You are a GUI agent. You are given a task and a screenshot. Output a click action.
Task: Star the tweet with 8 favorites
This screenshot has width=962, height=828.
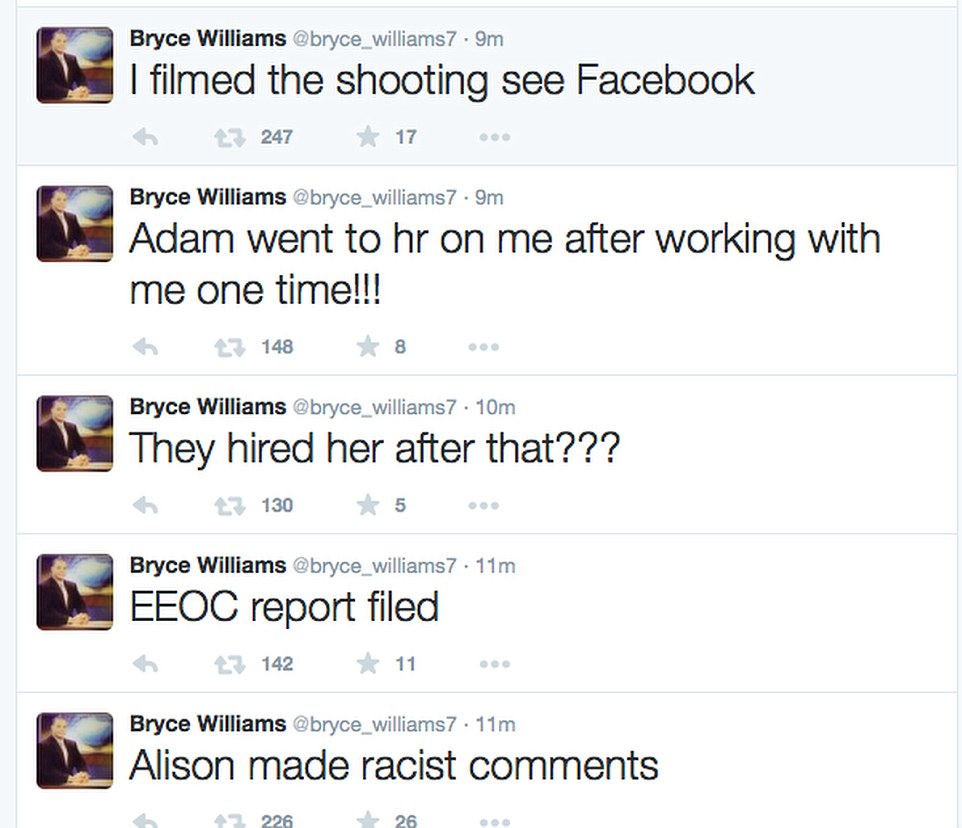367,347
